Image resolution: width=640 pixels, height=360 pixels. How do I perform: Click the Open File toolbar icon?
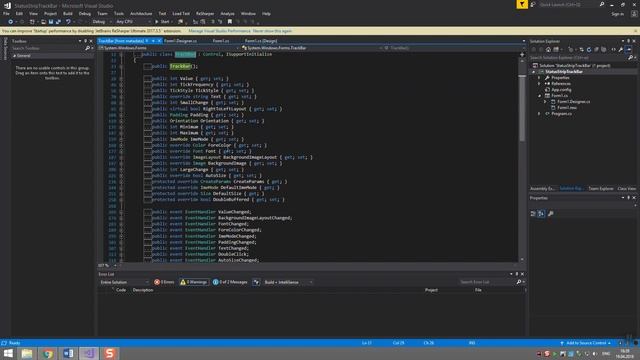coord(43,22)
